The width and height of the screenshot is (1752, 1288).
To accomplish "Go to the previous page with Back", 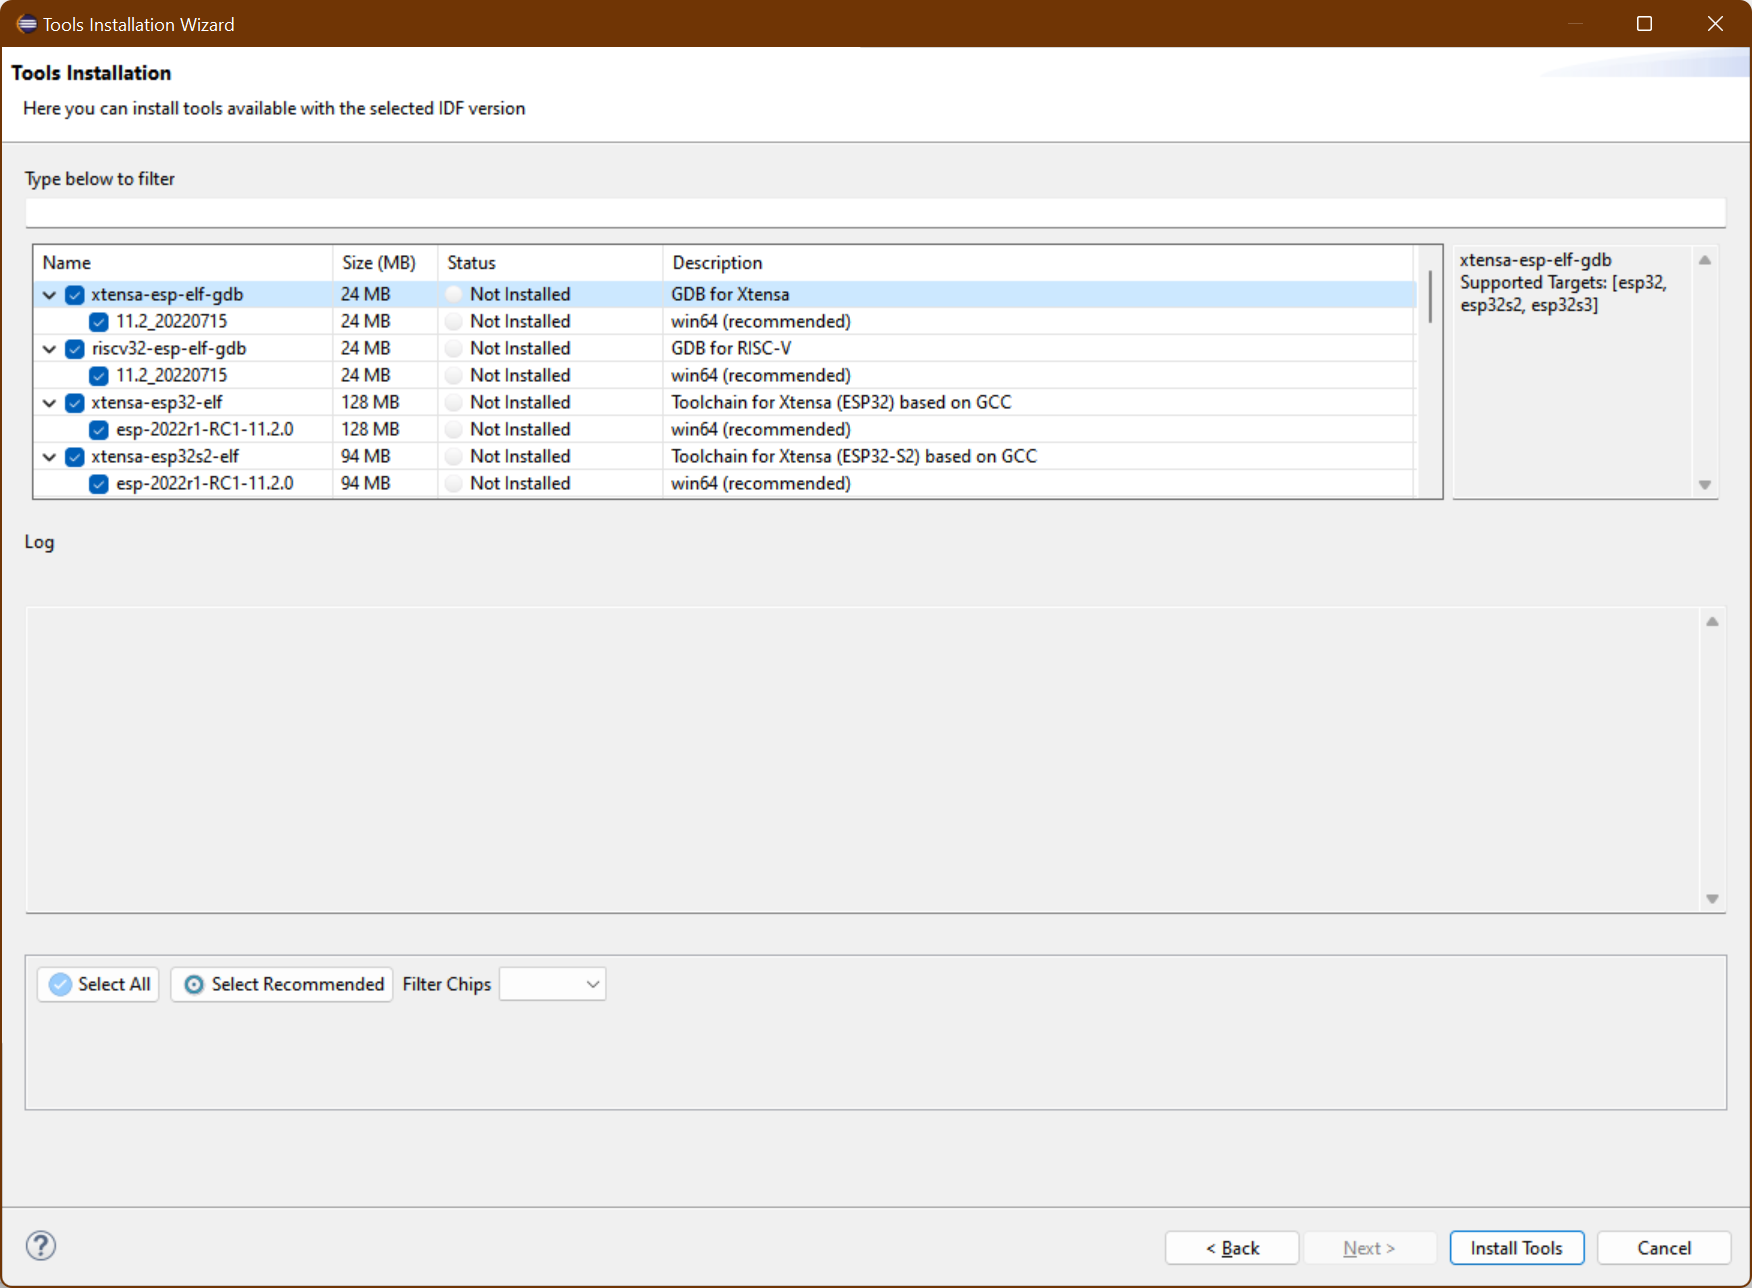I will 1232,1248.
